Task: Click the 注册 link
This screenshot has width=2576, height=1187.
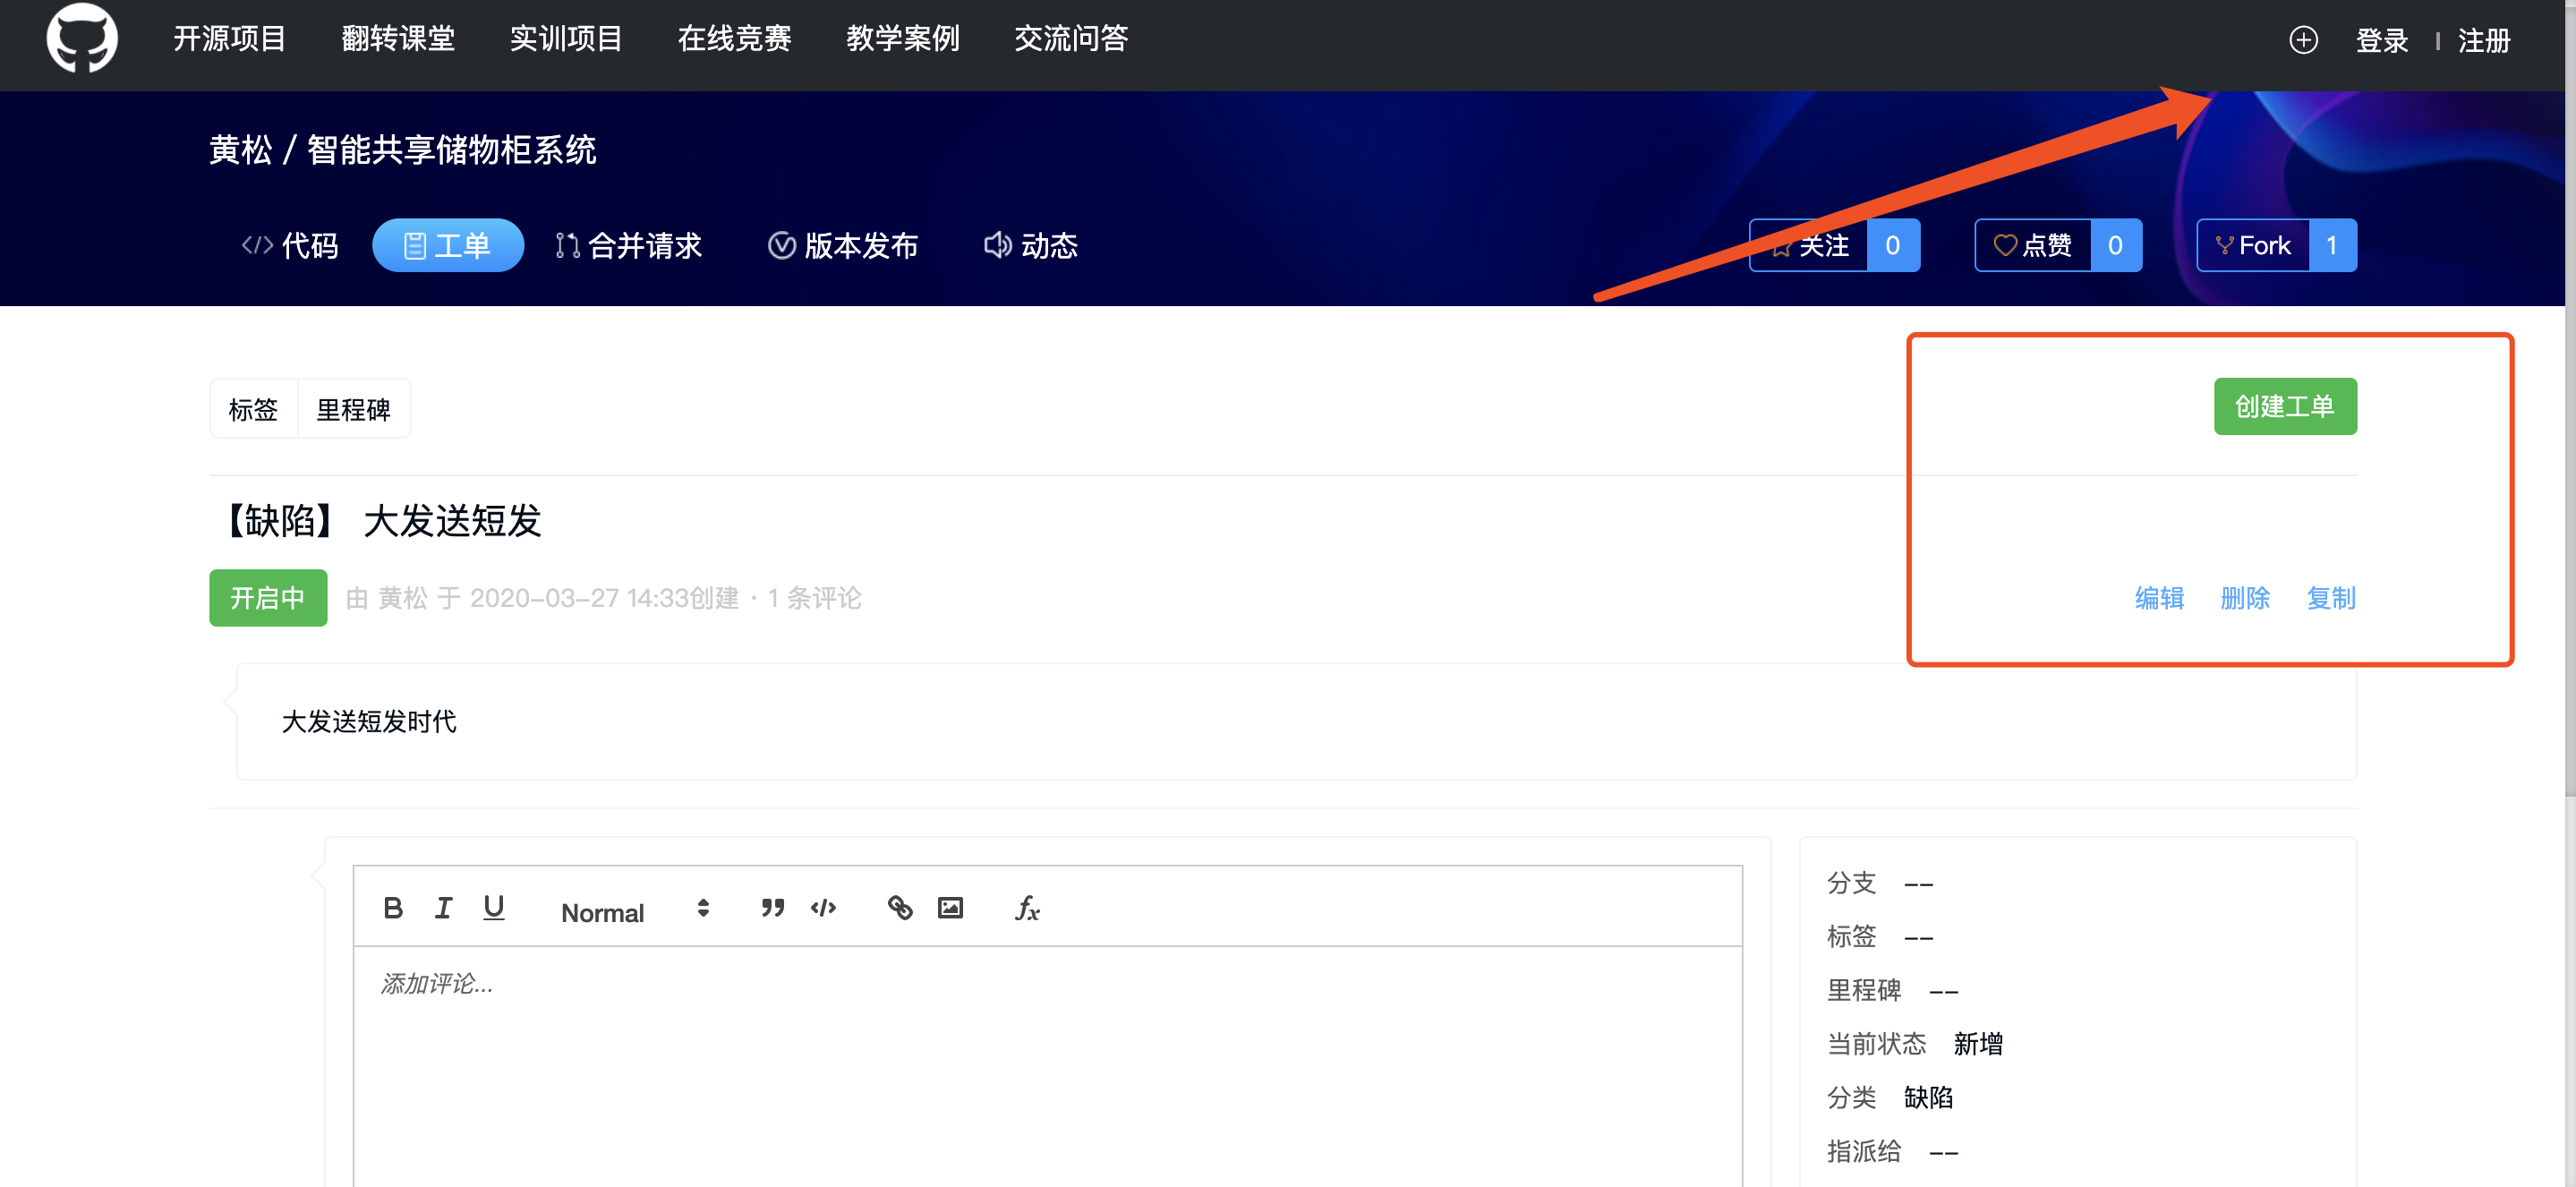Action: (x=2484, y=41)
